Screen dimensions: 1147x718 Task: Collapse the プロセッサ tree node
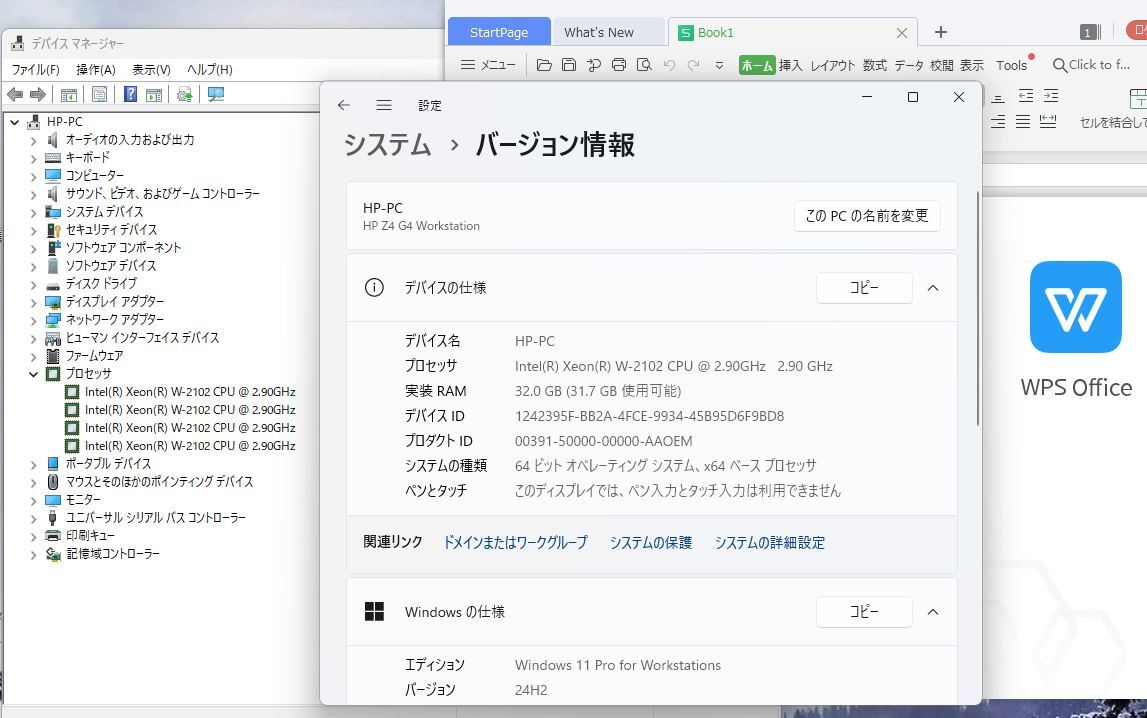click(33, 374)
